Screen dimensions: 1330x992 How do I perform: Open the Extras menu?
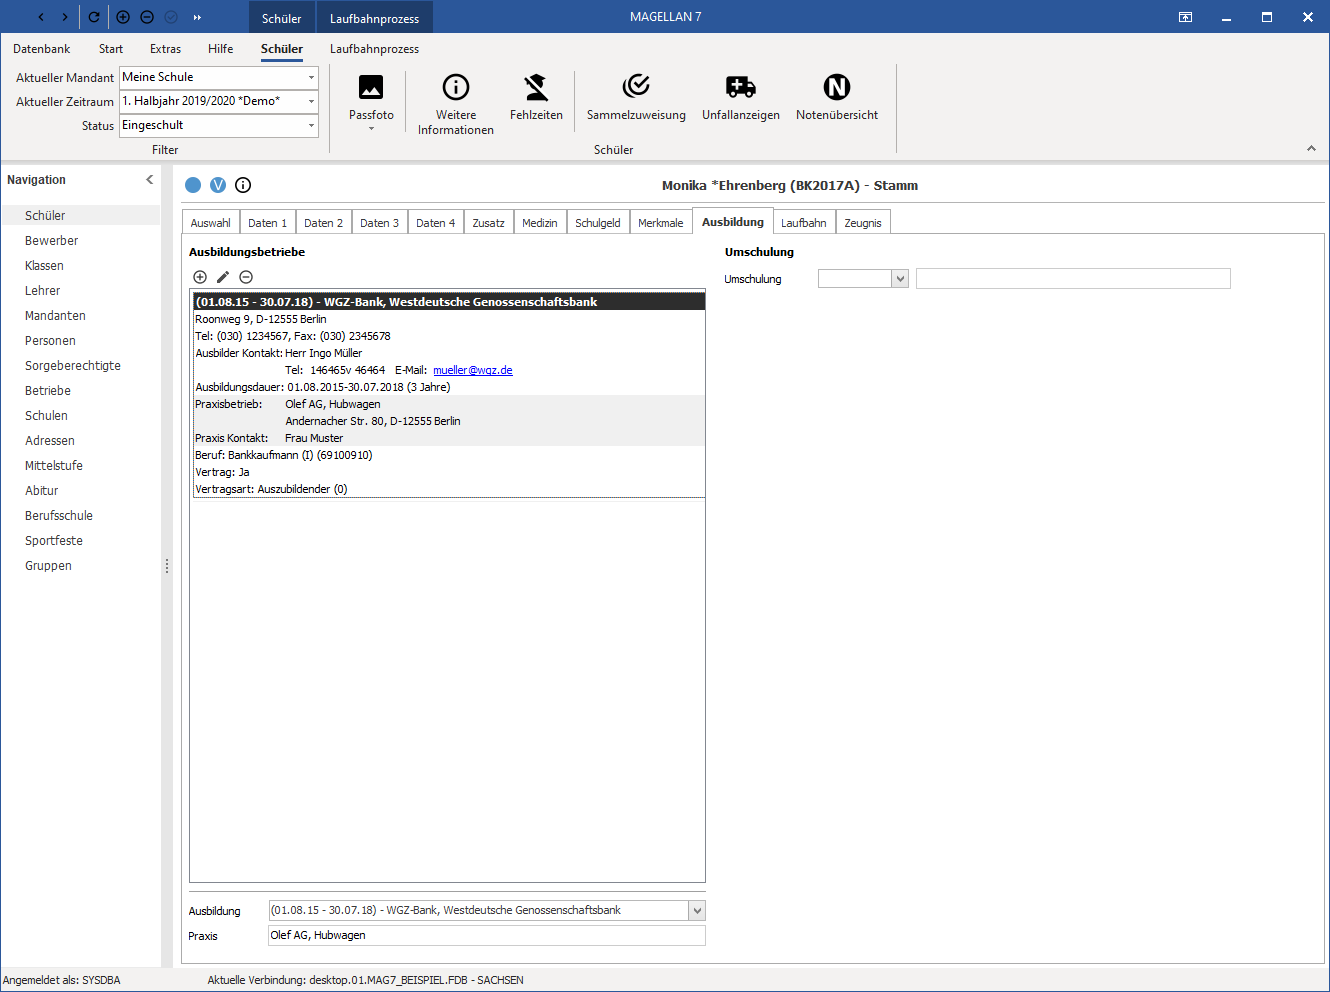point(165,49)
